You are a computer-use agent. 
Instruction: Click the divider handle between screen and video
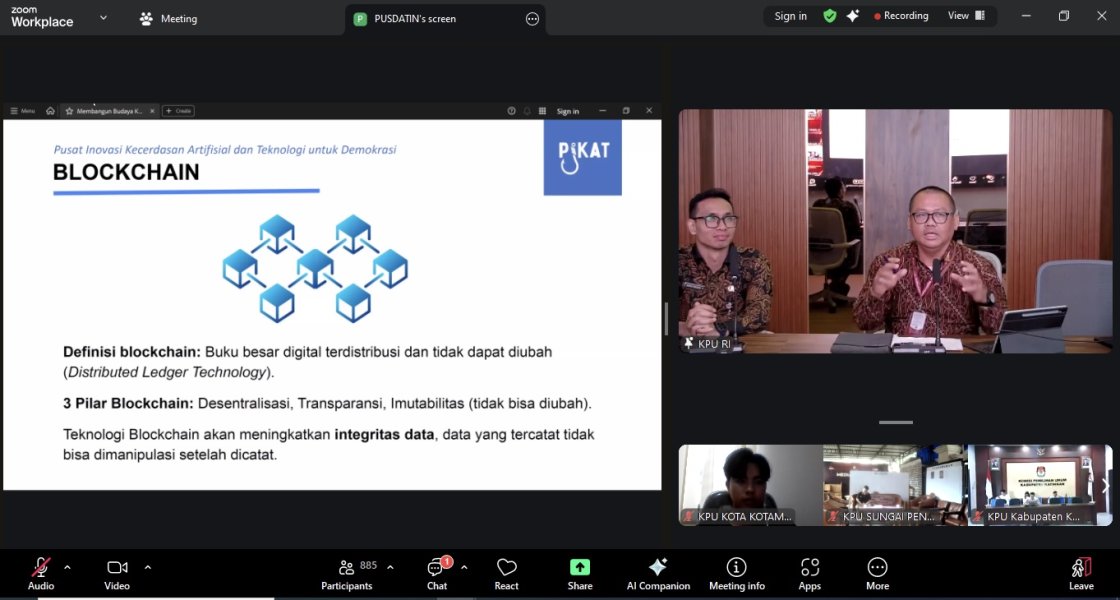667,318
